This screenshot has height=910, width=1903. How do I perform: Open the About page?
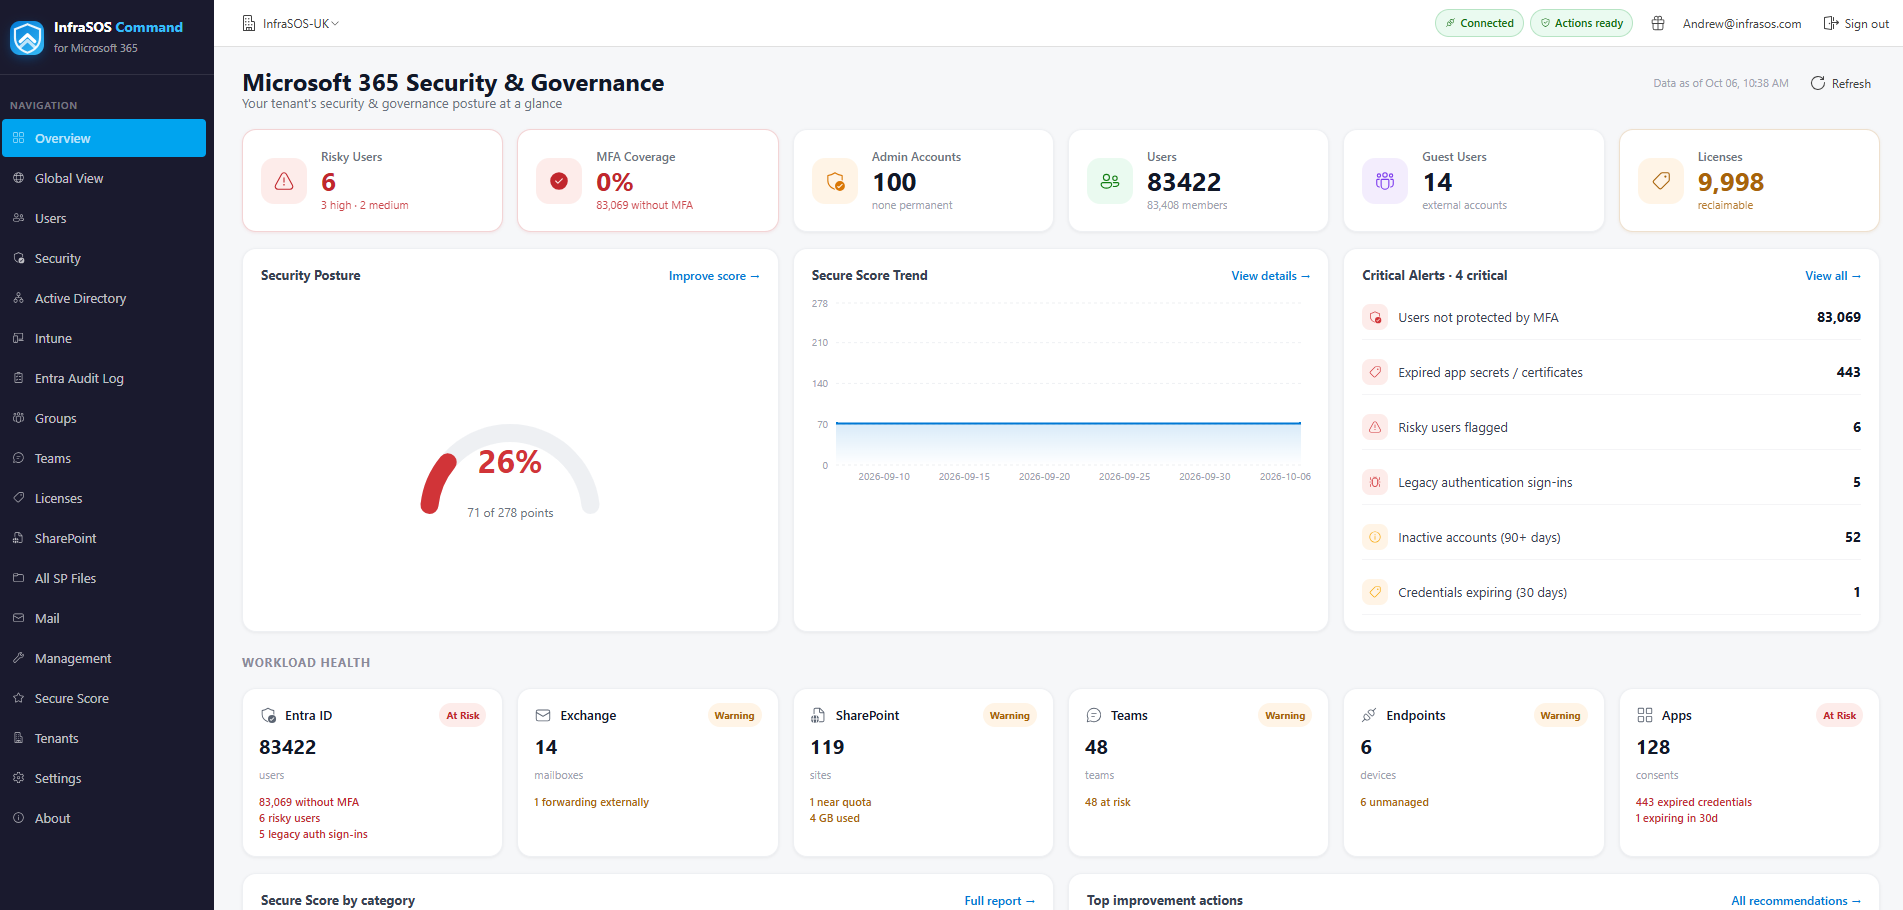[x=104, y=818]
